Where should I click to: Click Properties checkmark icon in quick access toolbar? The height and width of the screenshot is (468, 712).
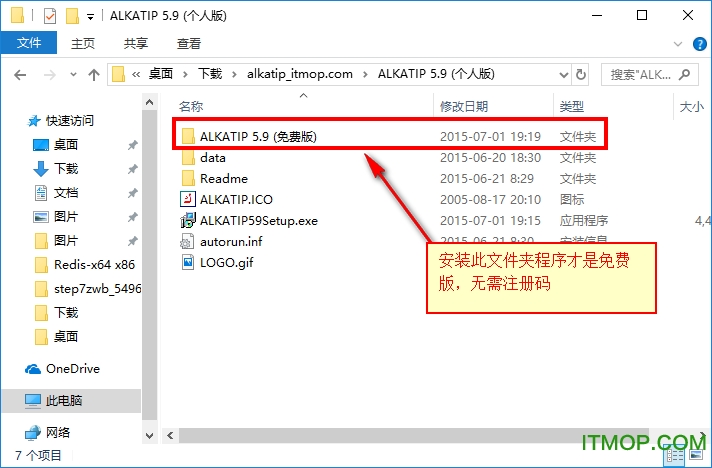click(x=49, y=16)
